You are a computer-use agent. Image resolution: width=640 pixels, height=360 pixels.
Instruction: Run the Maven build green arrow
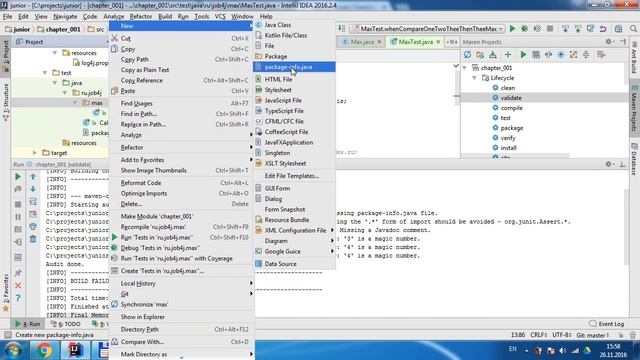coord(523,55)
